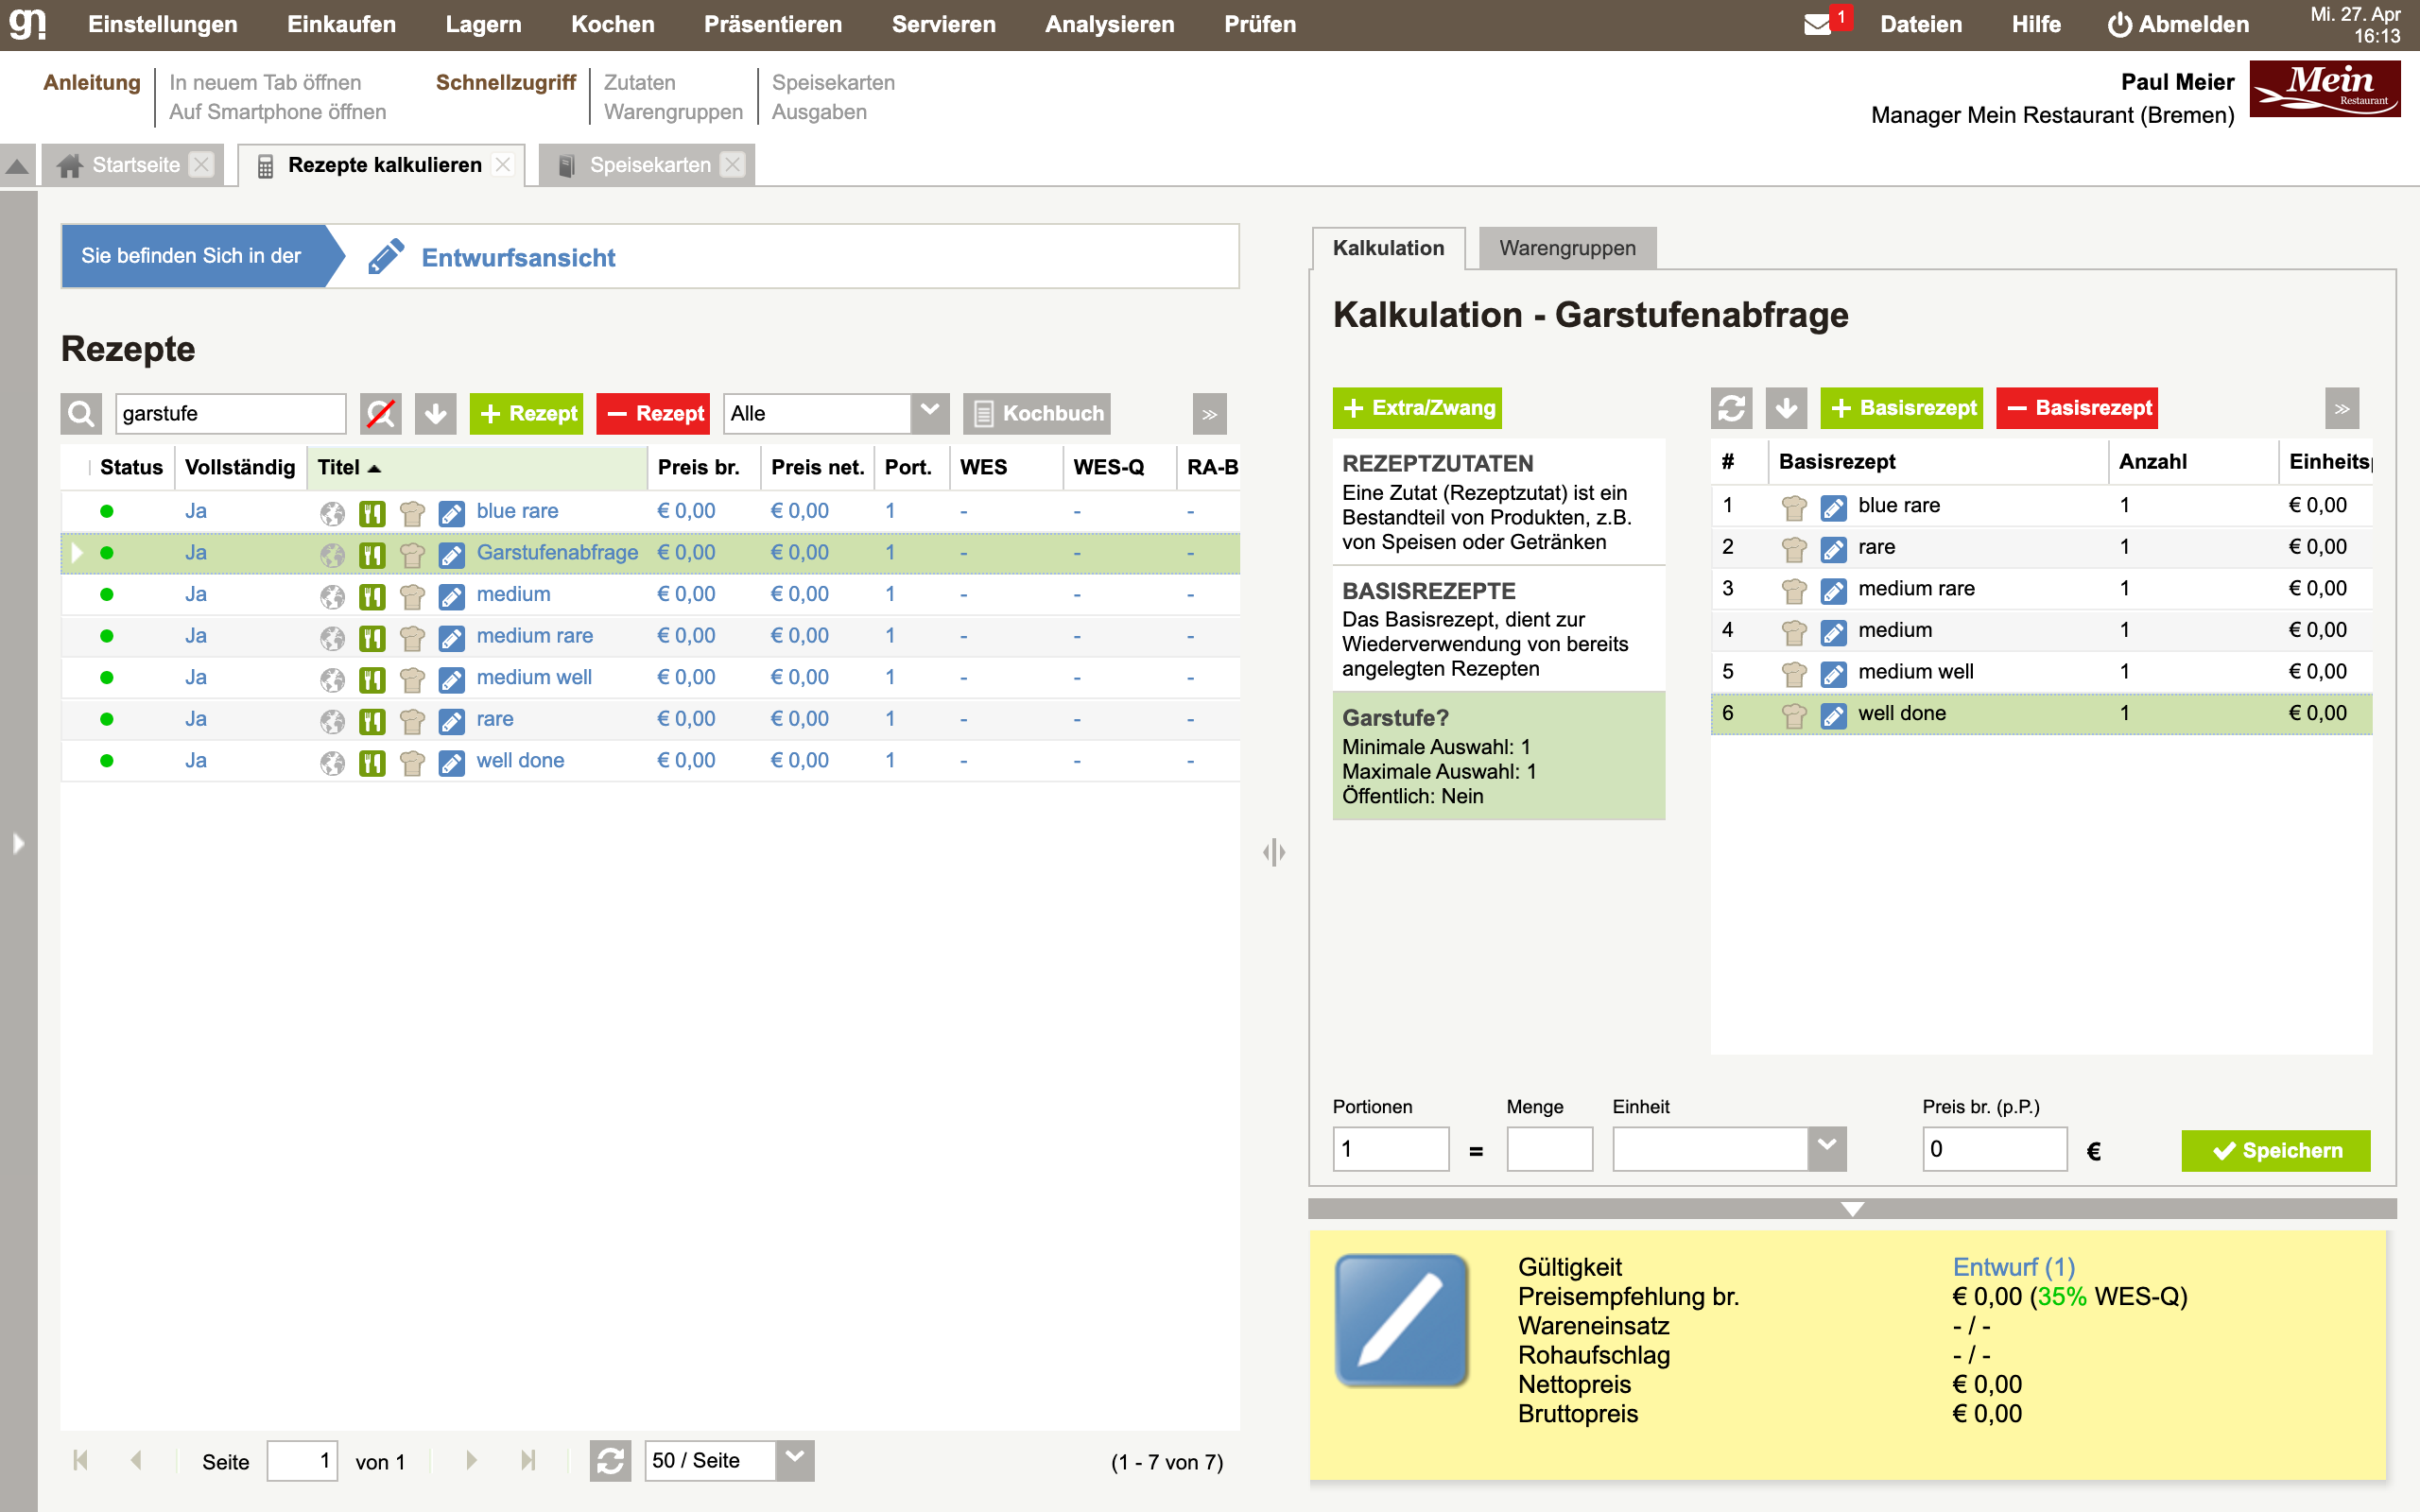Click the cutlery icon in rare recipe row
This screenshot has height=1512, width=2420.
pyautogui.click(x=372, y=720)
